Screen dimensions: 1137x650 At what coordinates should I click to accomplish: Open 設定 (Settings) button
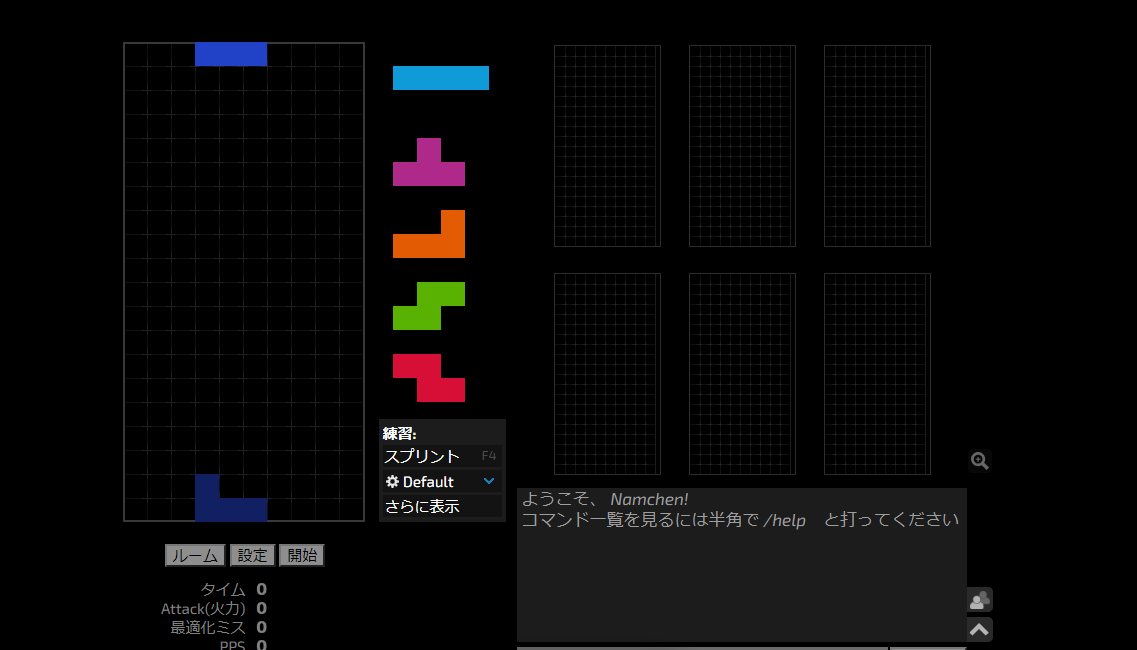[252, 555]
